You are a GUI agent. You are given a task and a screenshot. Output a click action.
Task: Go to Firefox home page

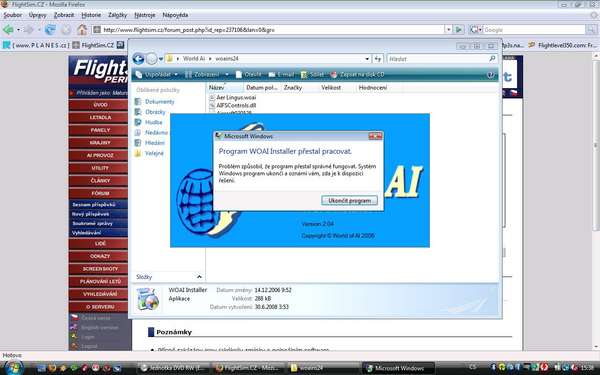point(82,29)
